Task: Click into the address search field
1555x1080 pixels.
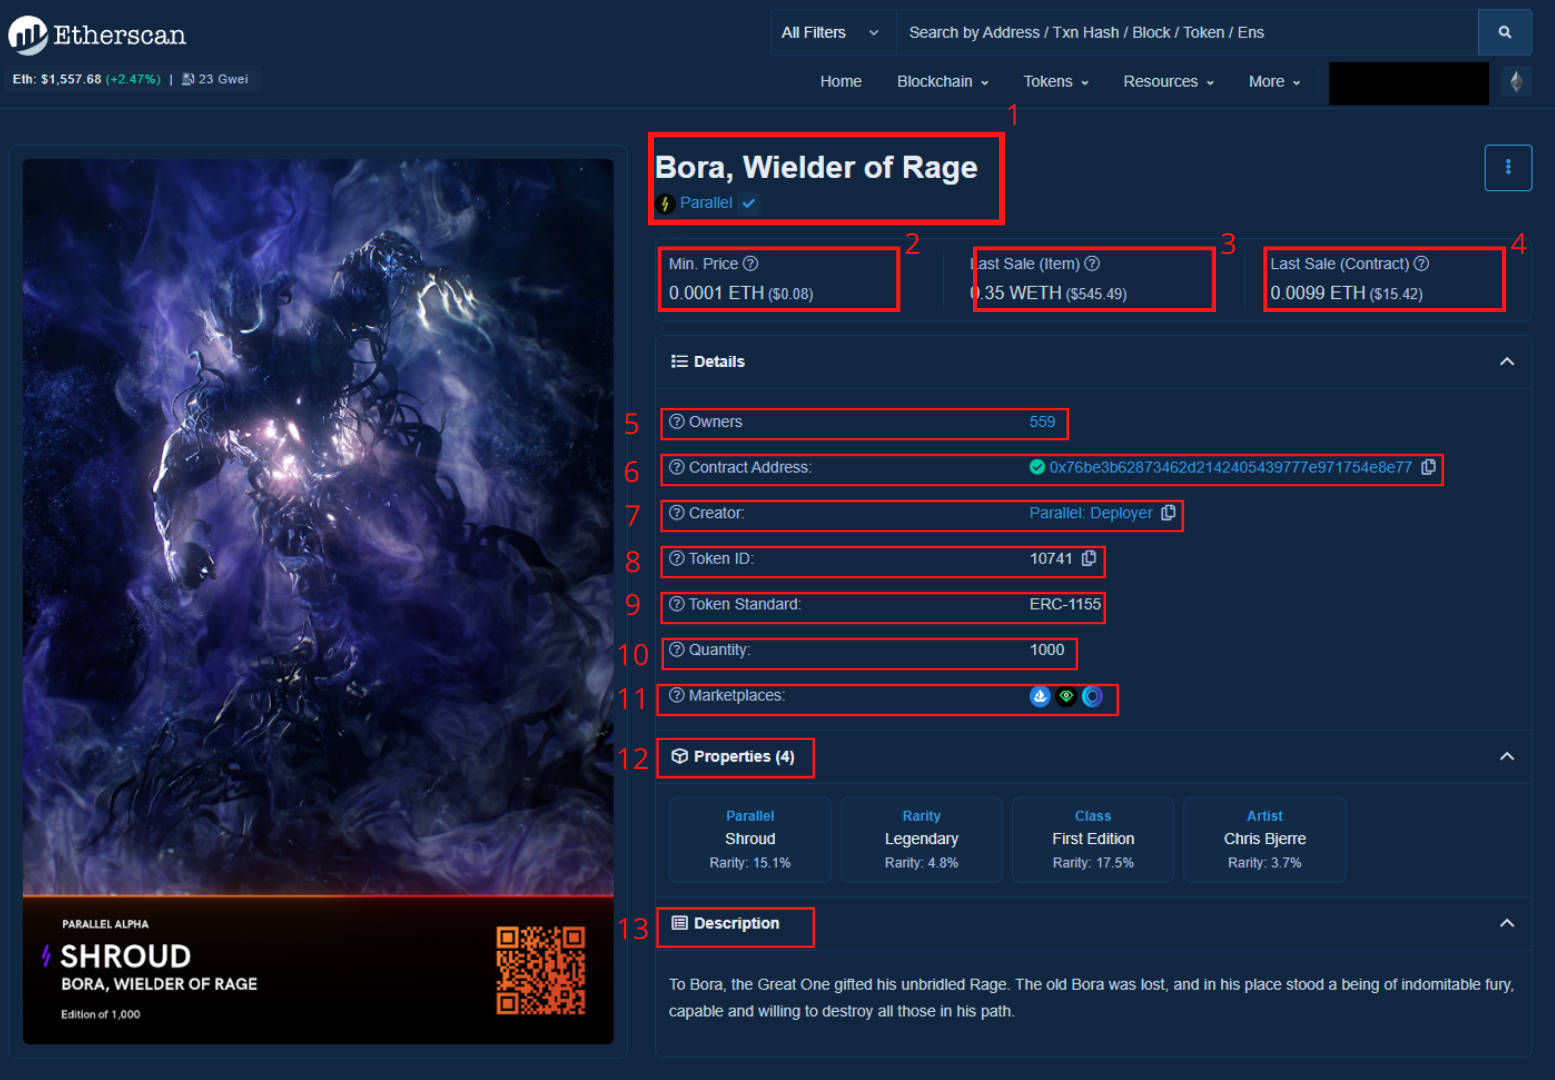Action: click(x=1185, y=33)
